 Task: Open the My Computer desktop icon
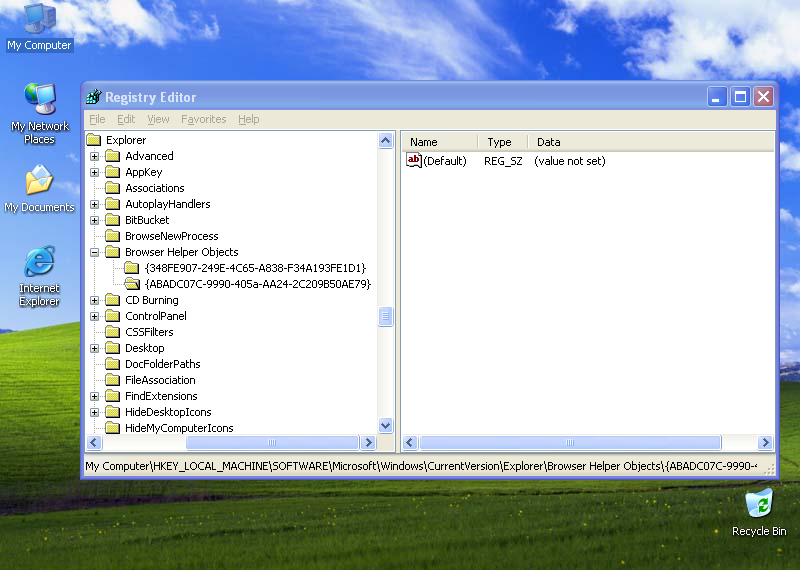coord(40,27)
